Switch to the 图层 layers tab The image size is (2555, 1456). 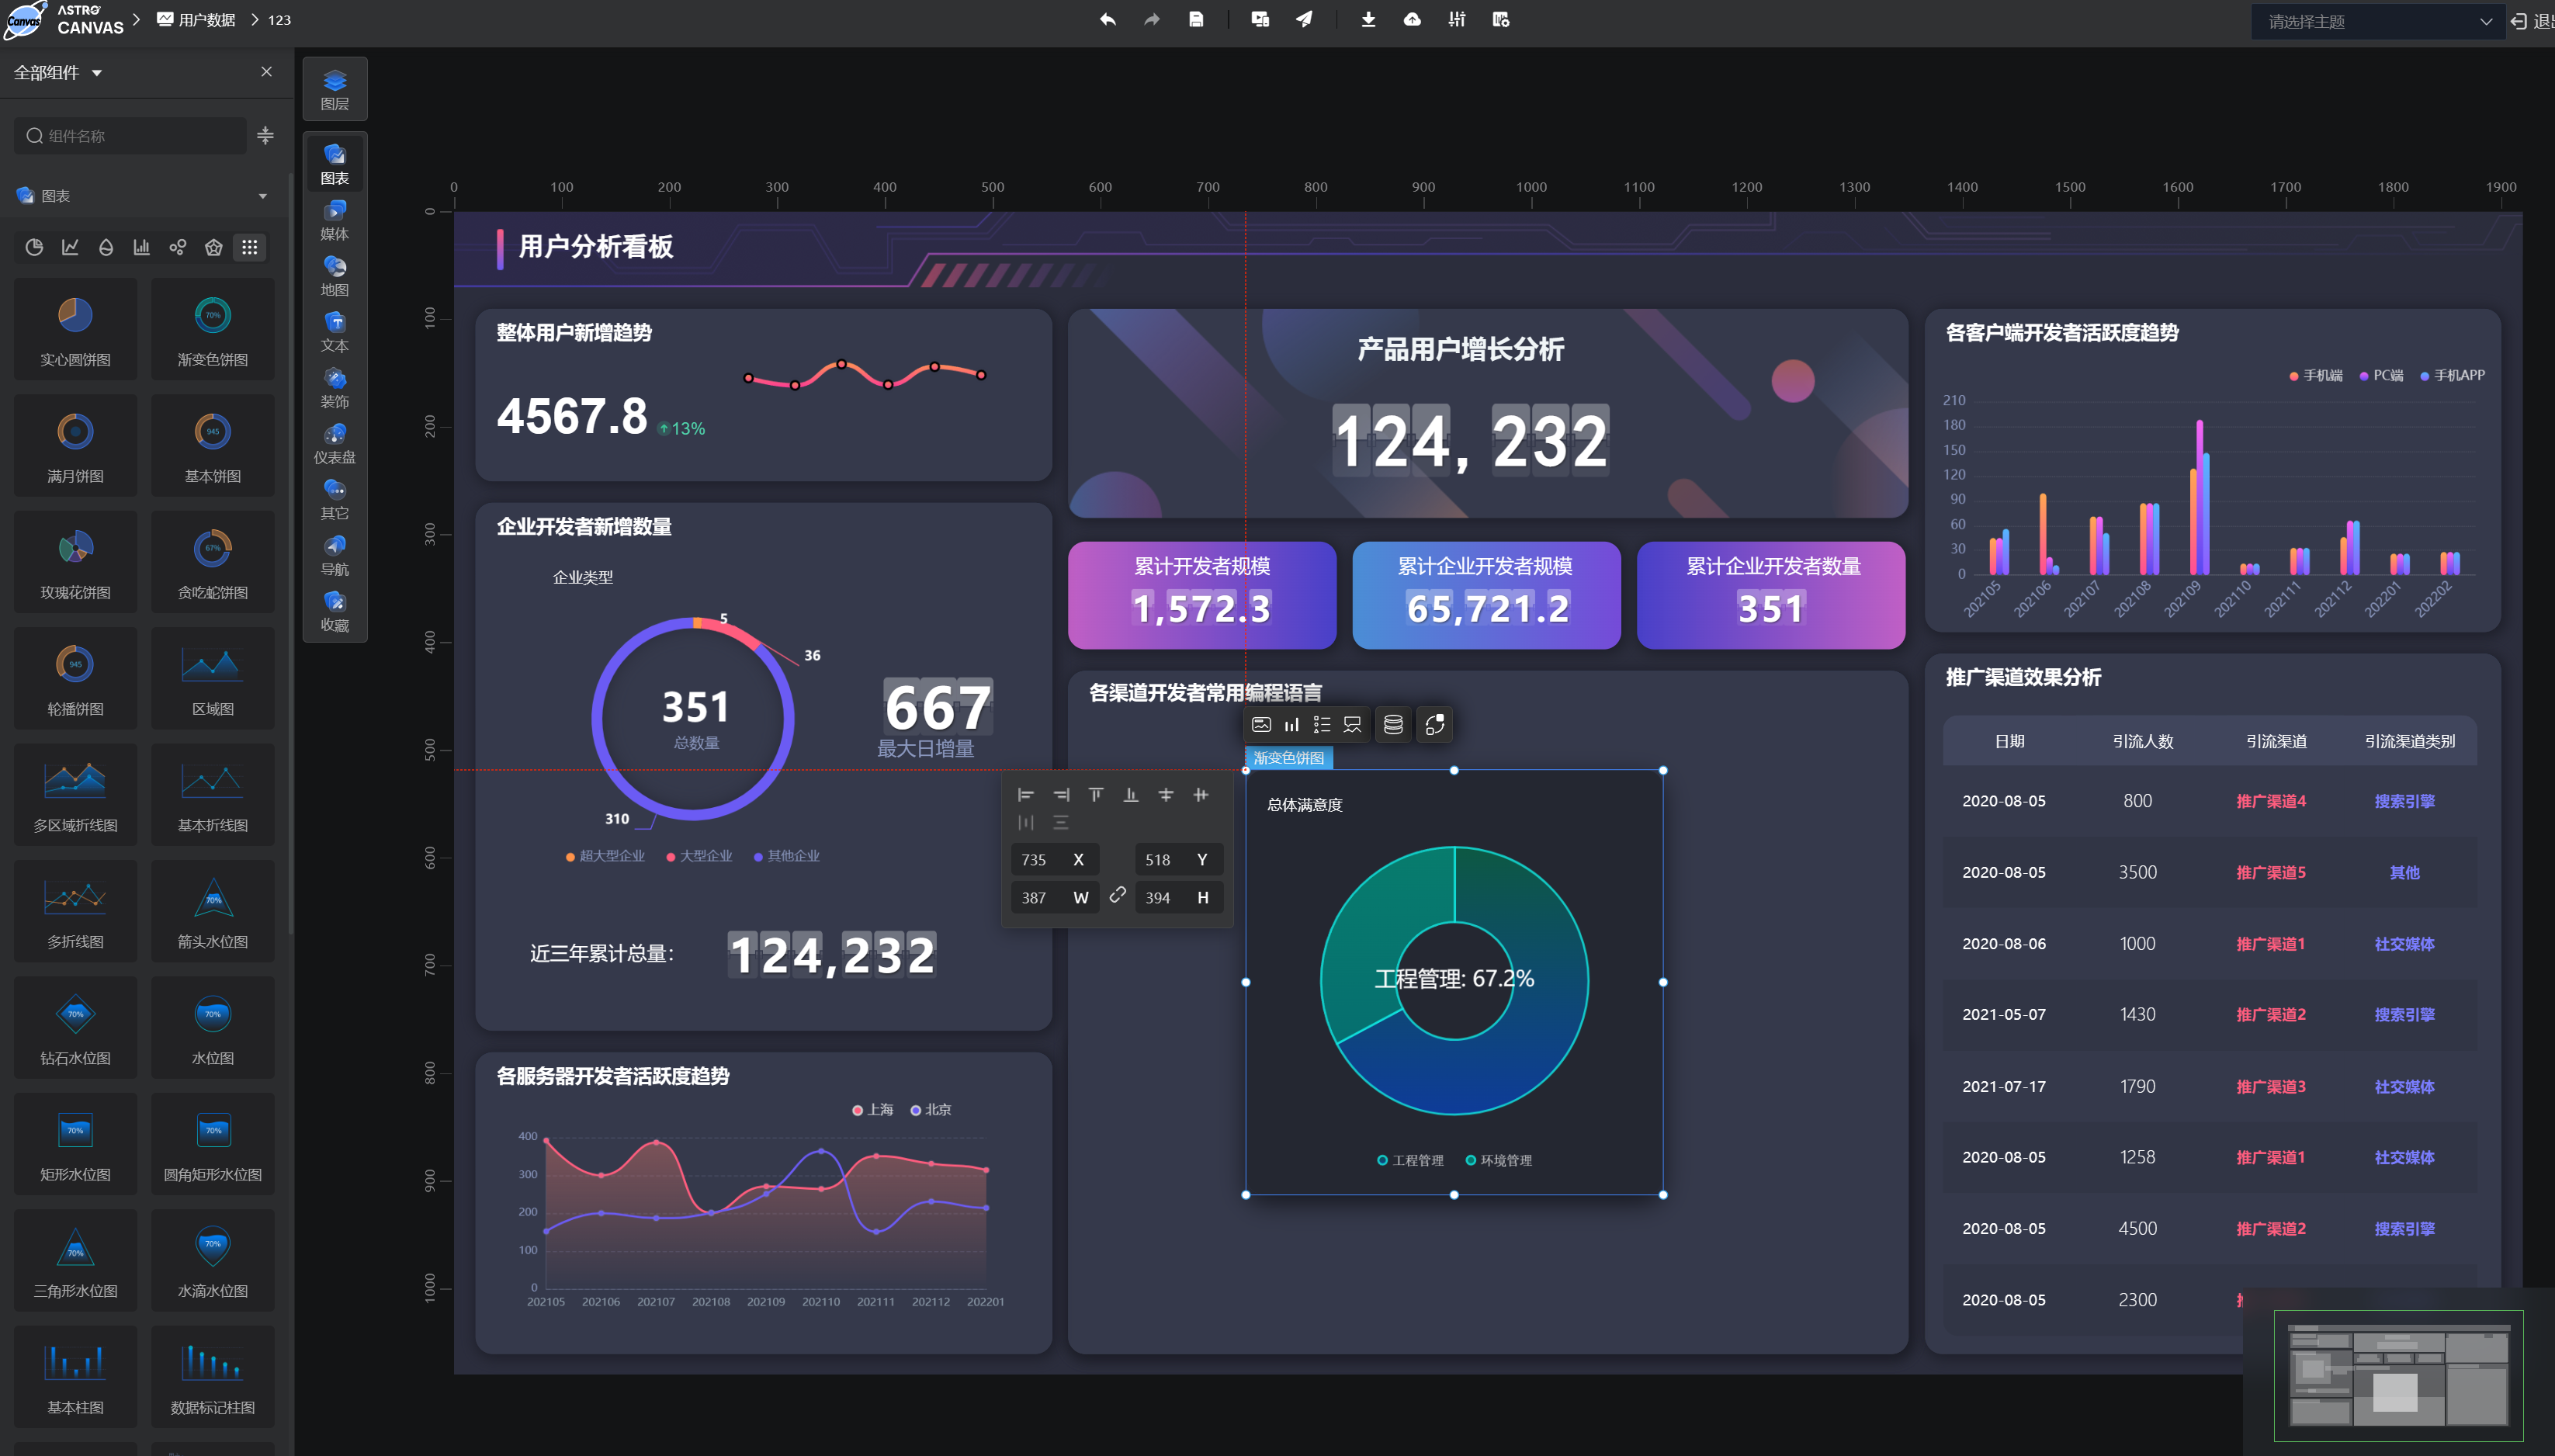click(x=335, y=89)
